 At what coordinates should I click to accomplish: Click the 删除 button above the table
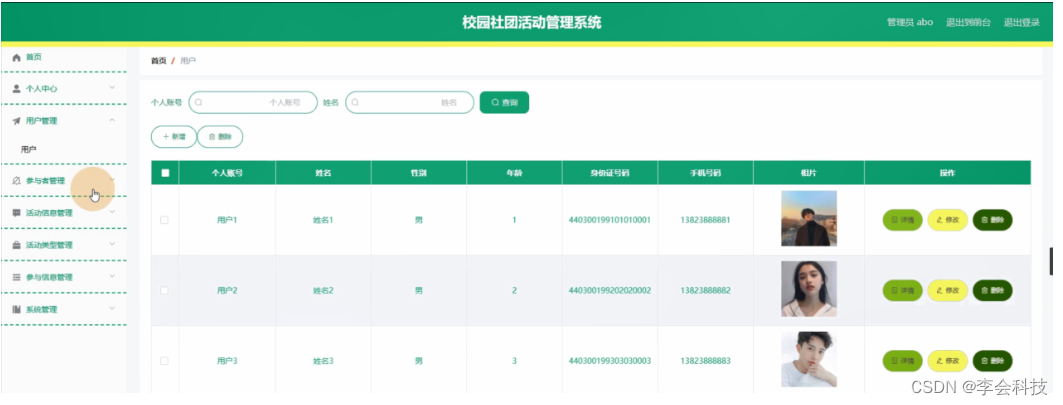coord(220,136)
